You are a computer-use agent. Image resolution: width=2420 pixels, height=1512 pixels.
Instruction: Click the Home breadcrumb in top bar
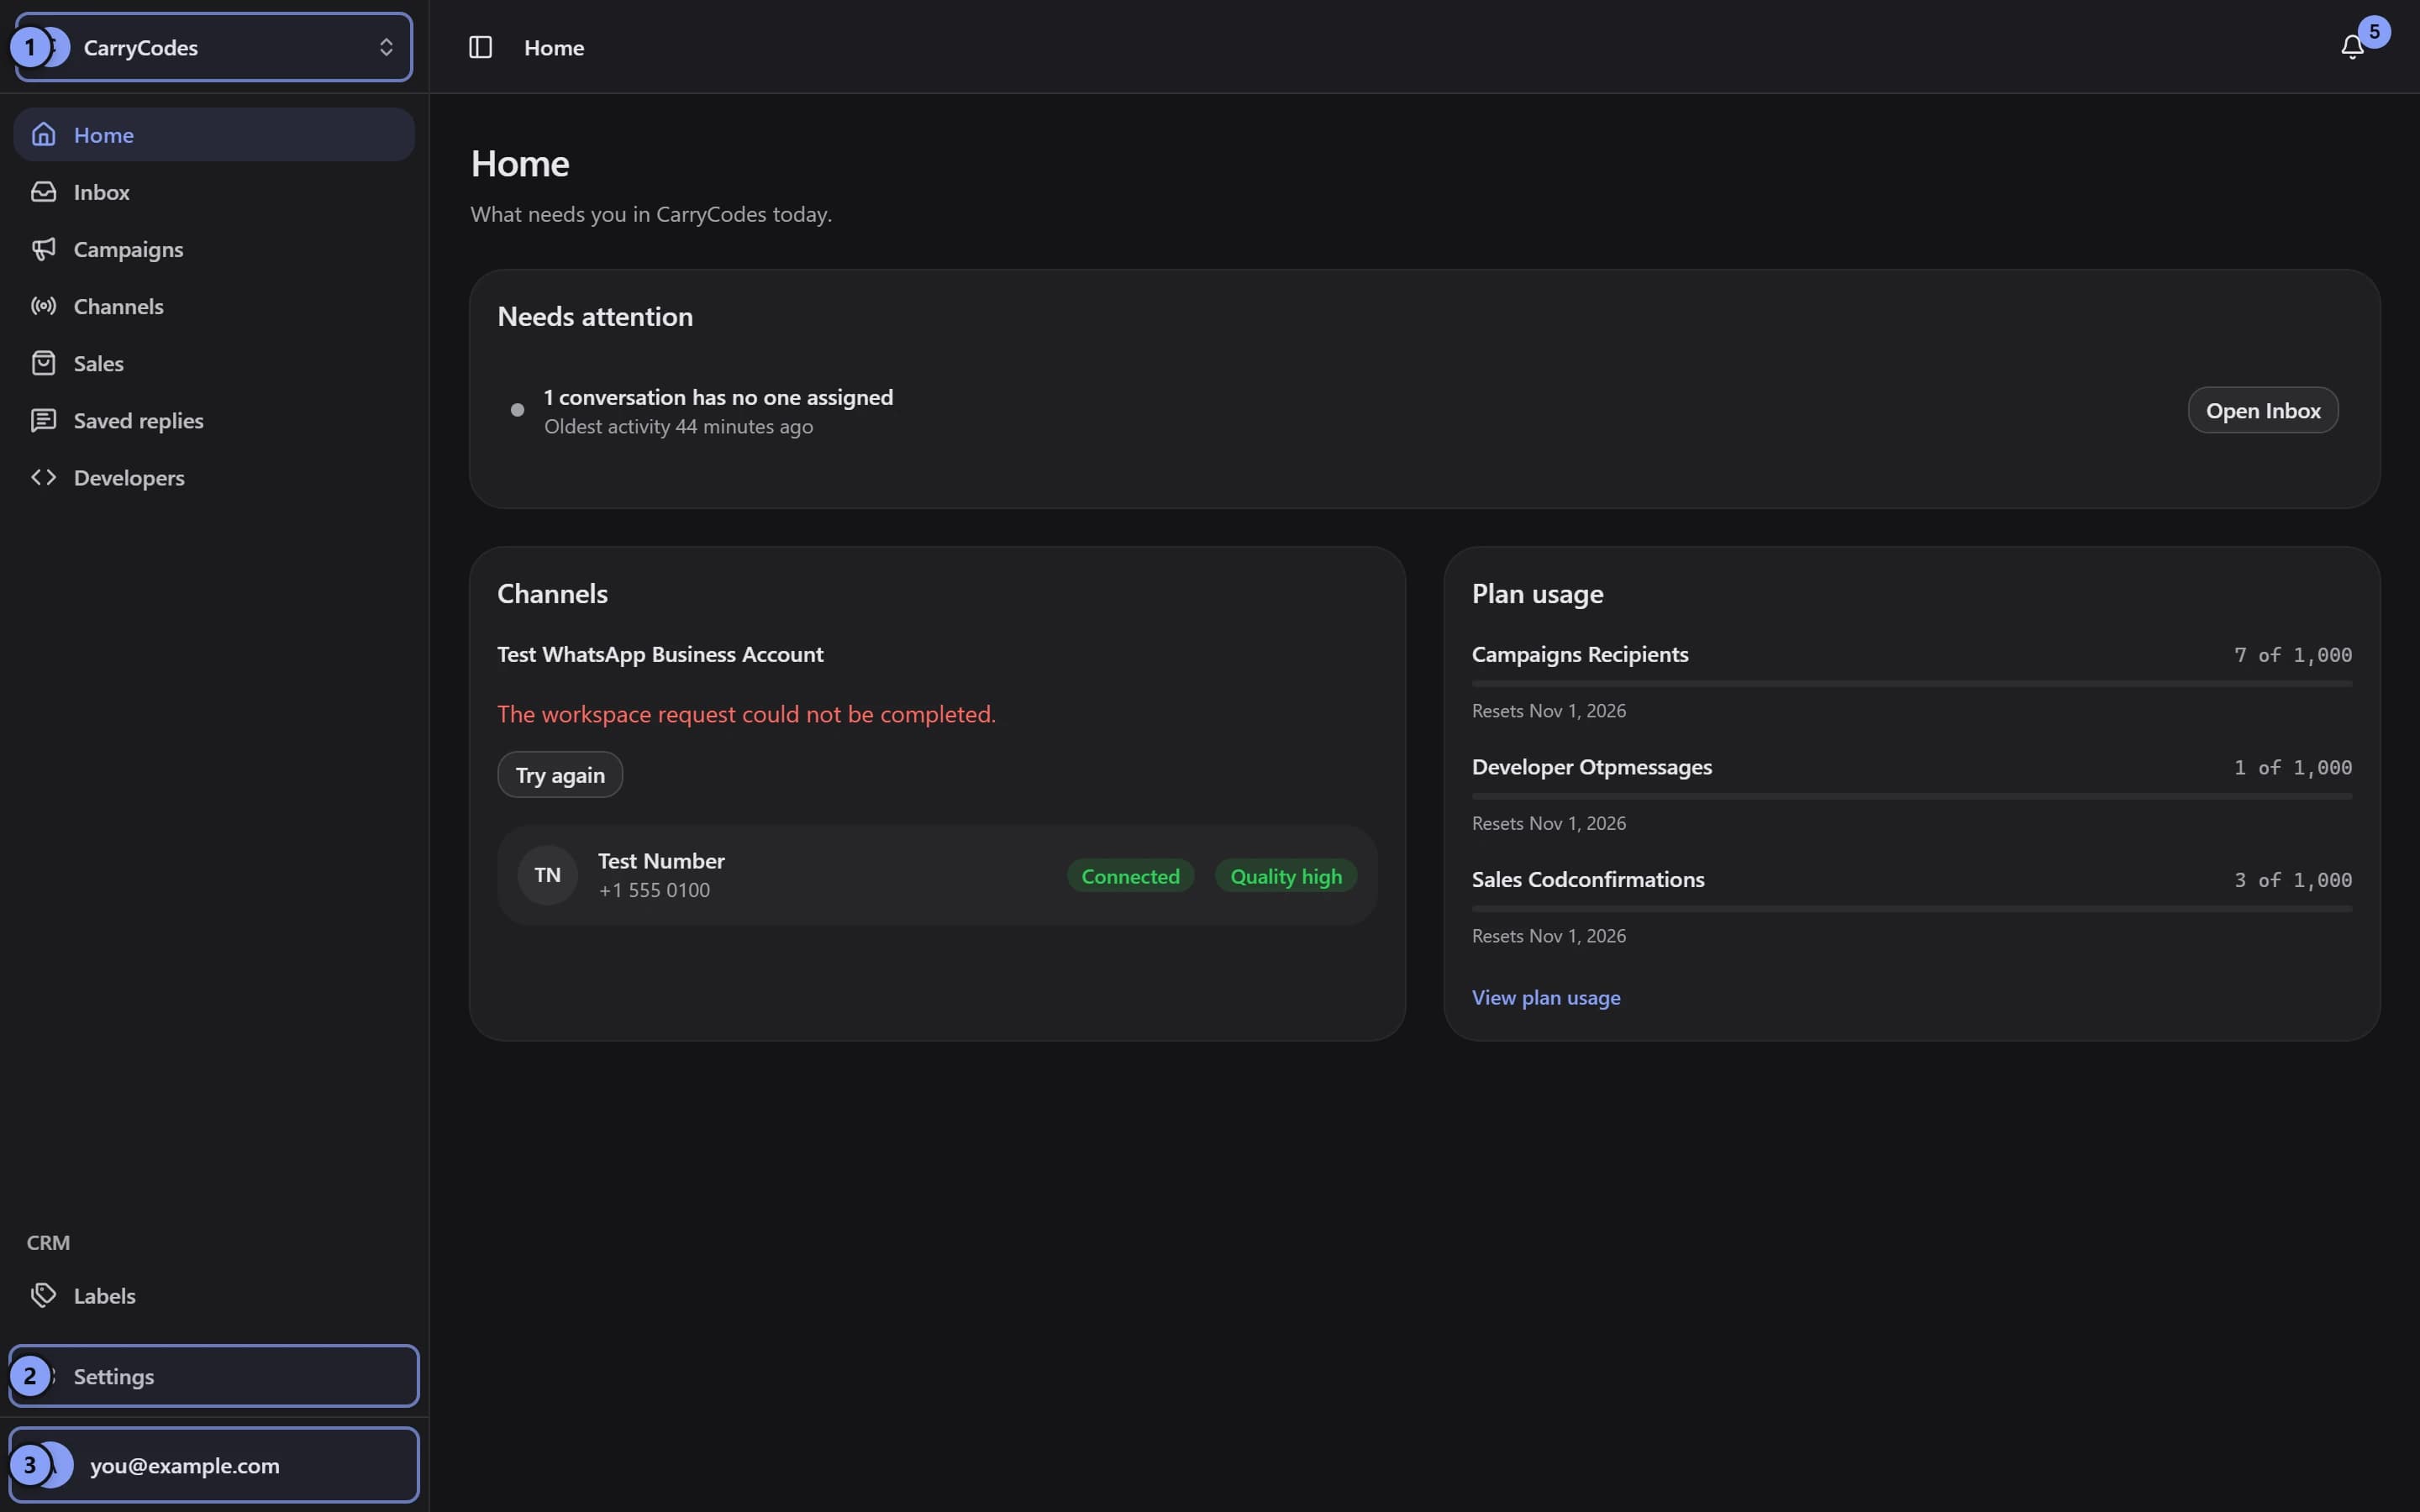point(554,47)
